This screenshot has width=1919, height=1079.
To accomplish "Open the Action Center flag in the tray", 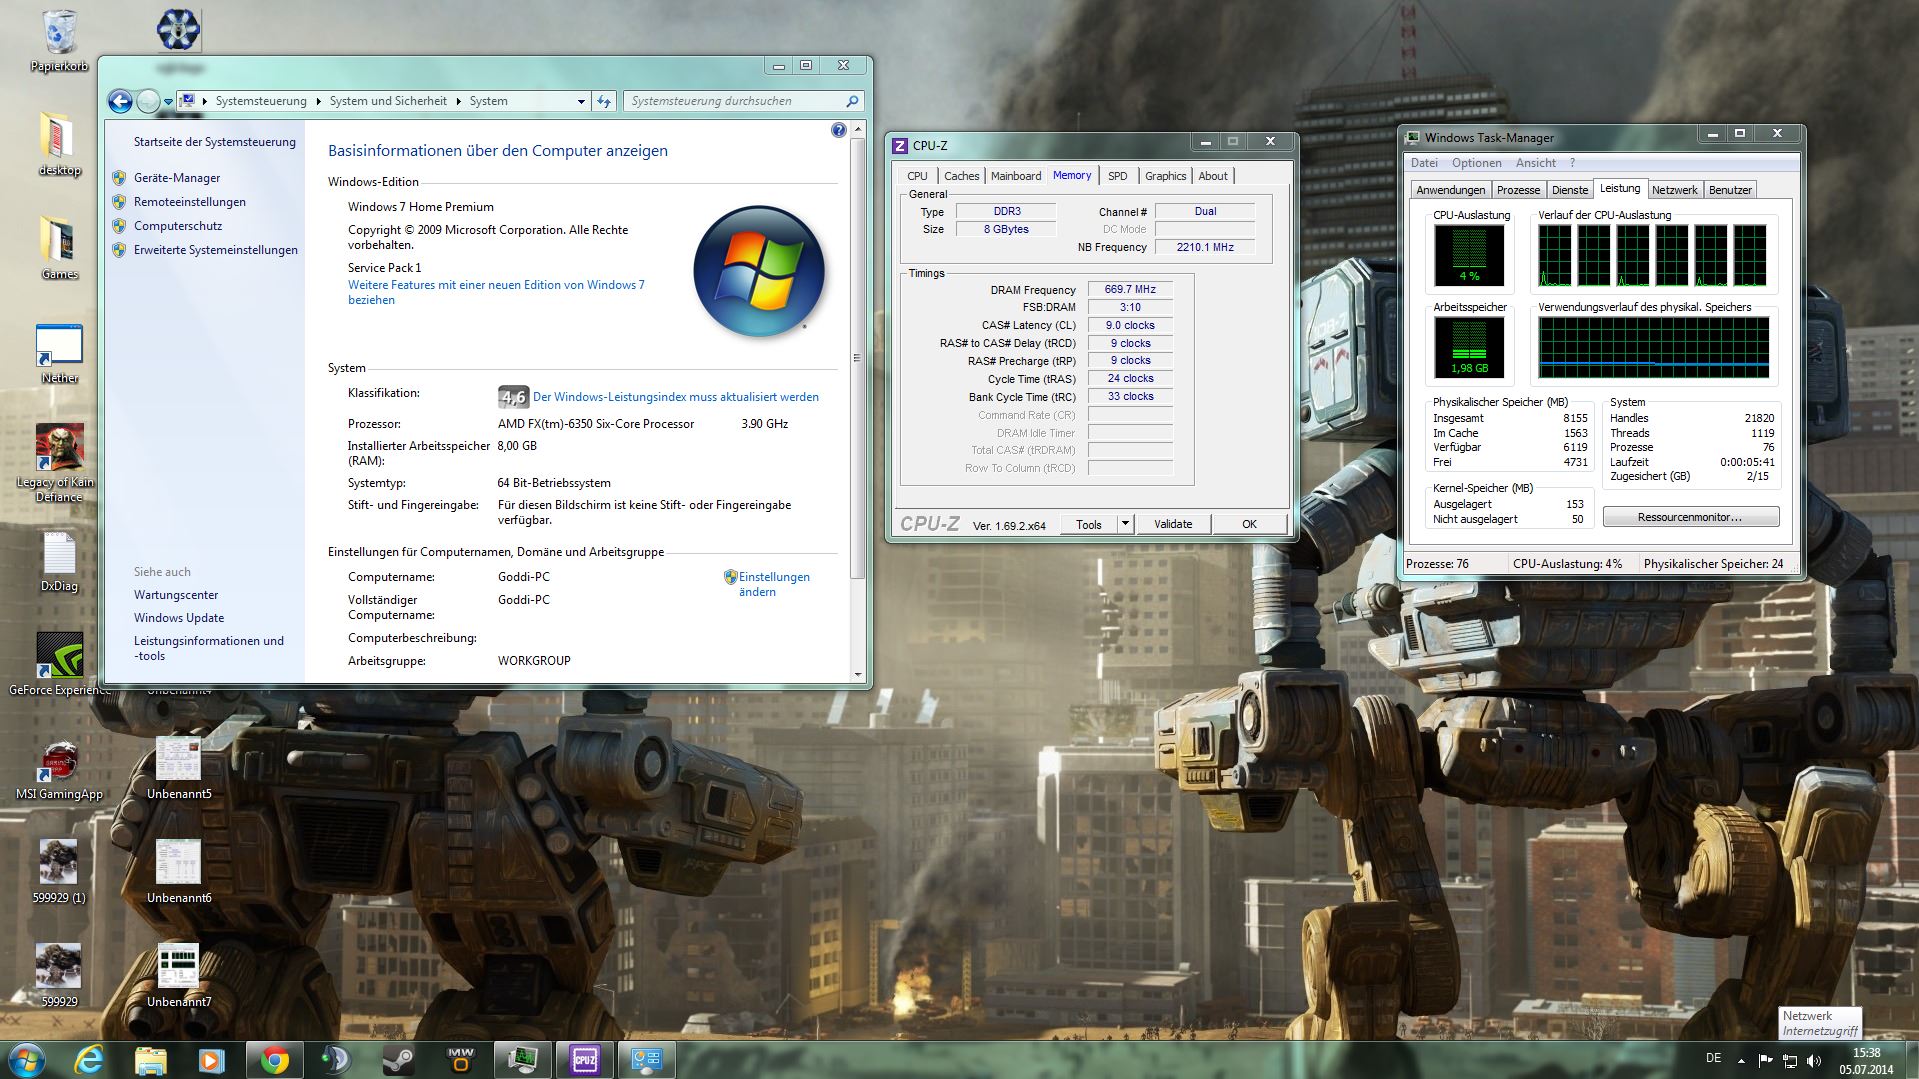I will [x=1765, y=1060].
